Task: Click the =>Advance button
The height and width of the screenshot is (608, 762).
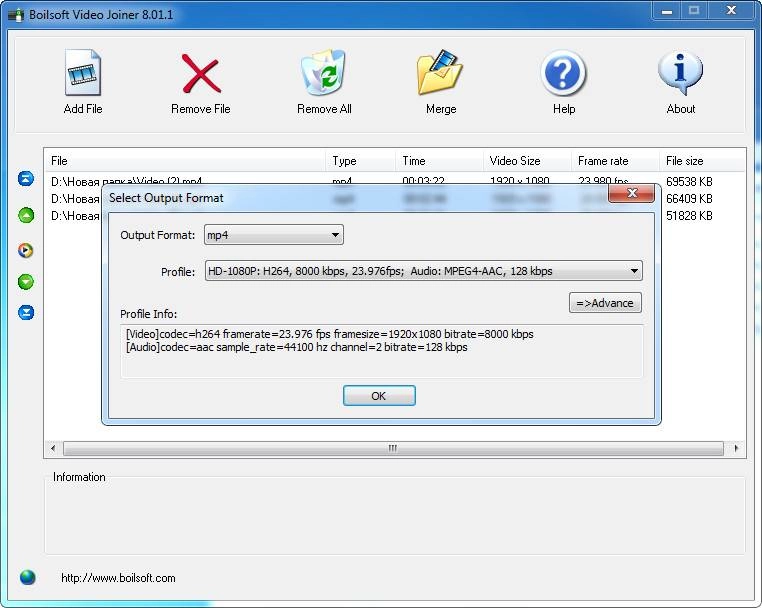Action: point(605,303)
